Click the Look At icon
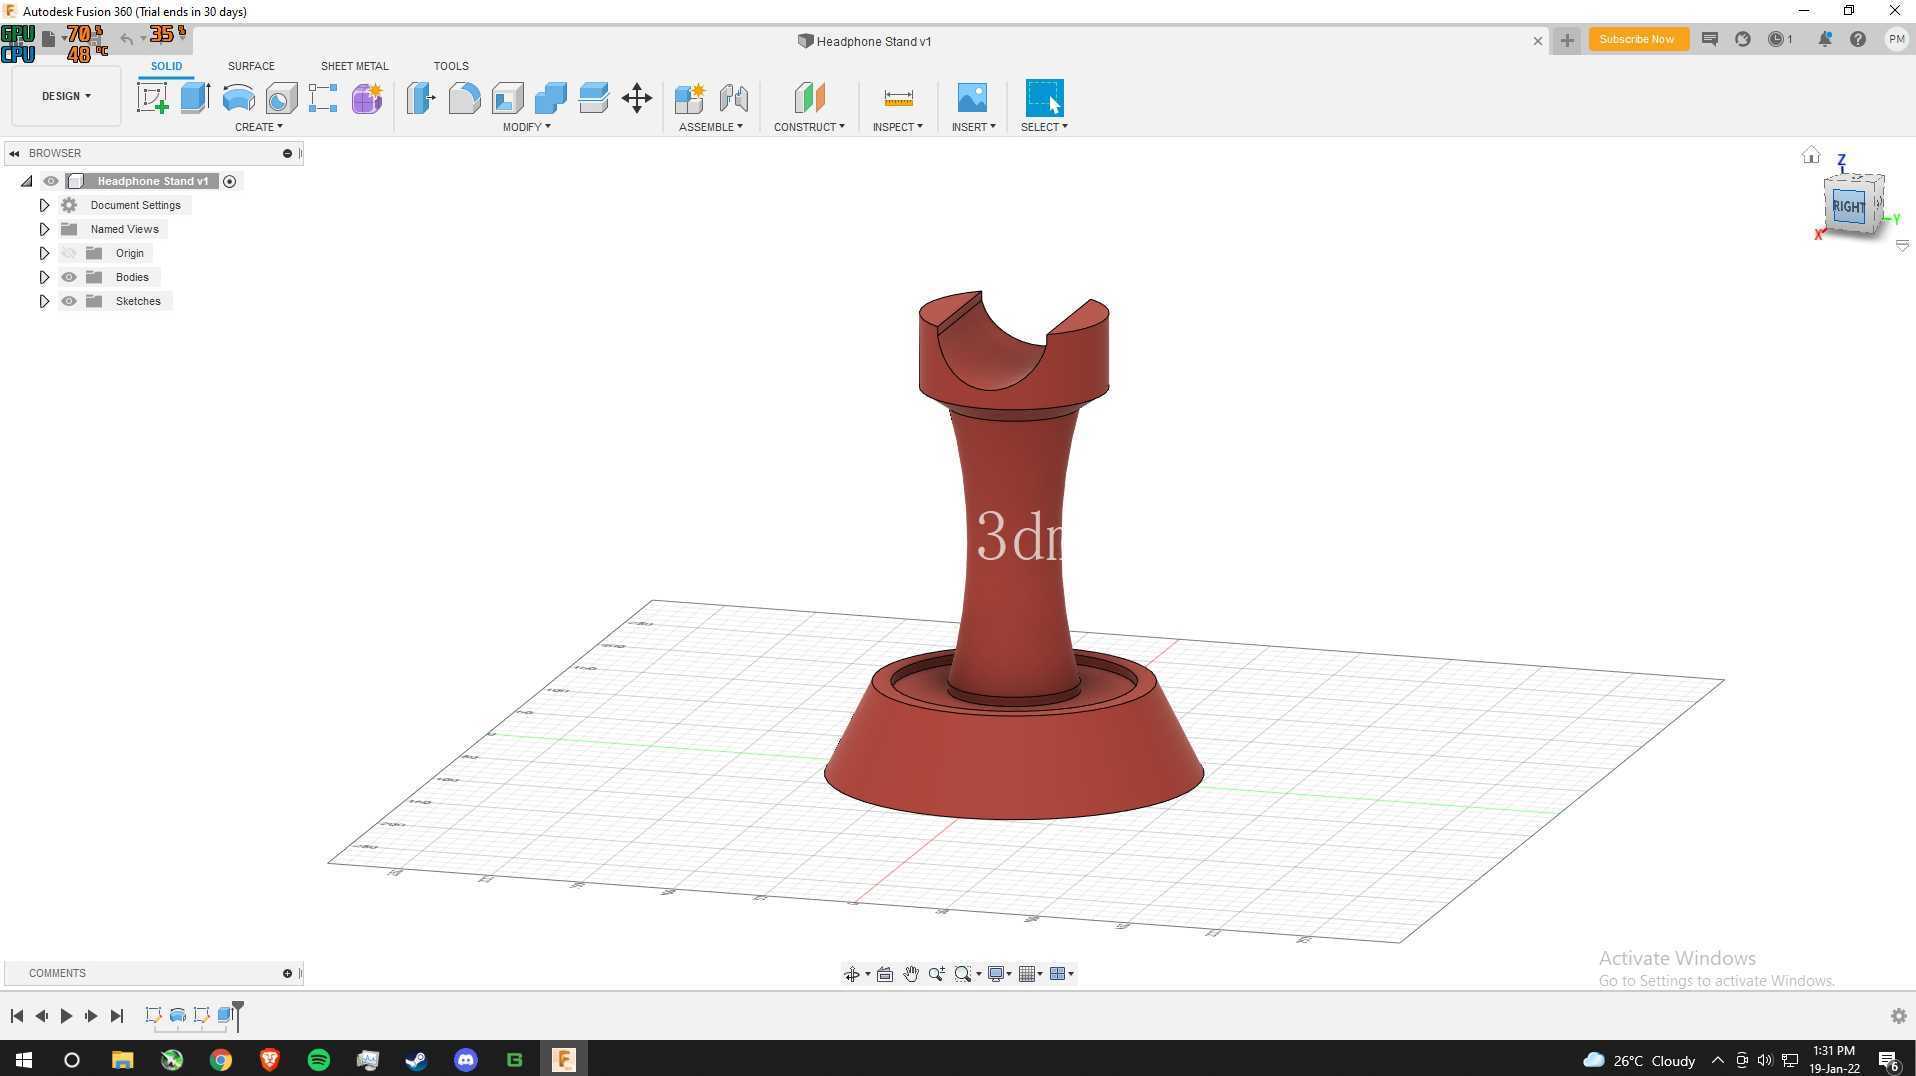The width and height of the screenshot is (1916, 1076). [885, 974]
